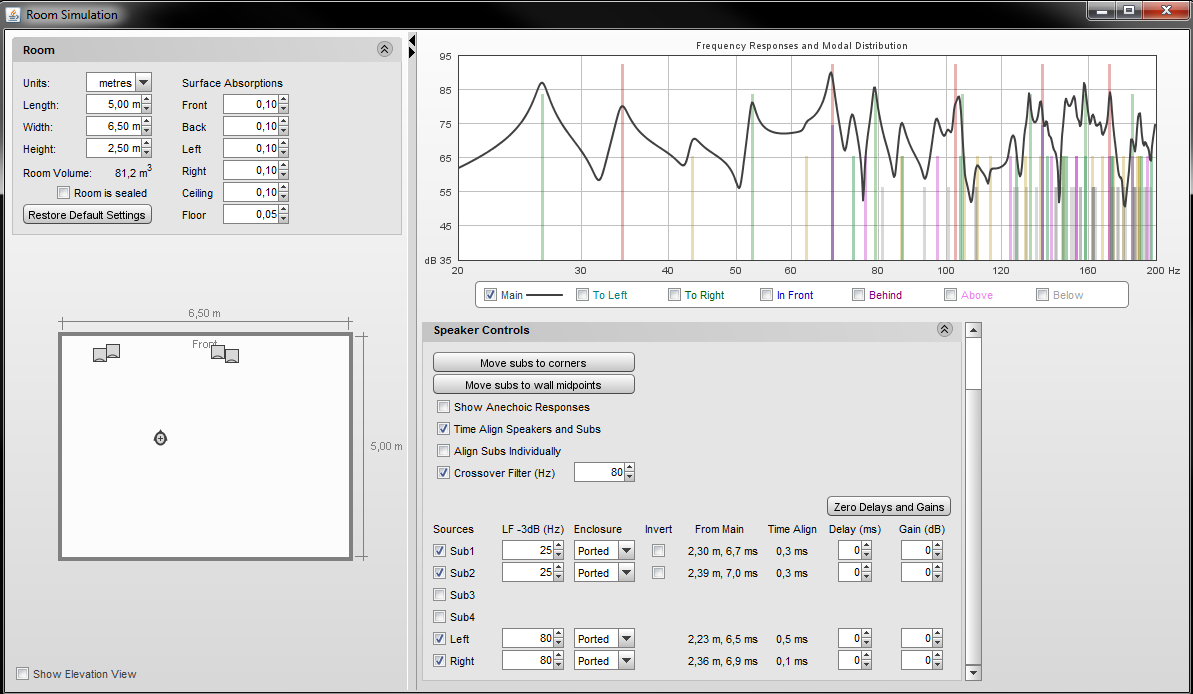
Task: Open the Units dropdown
Action: tap(143, 83)
